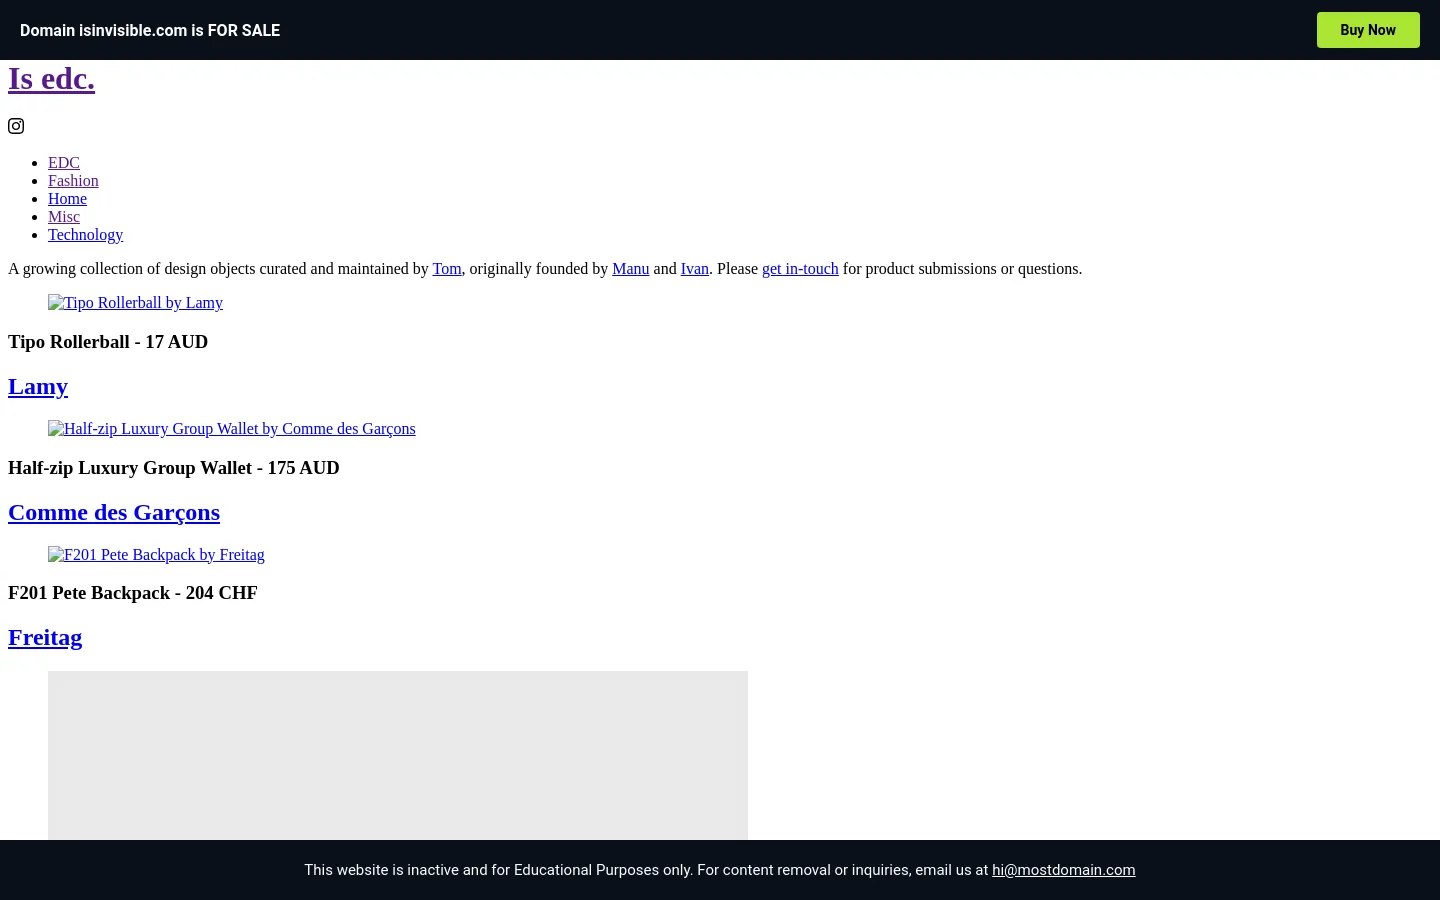Visit the Comme des Garçons brand link
This screenshot has width=1440, height=900.
tap(114, 512)
